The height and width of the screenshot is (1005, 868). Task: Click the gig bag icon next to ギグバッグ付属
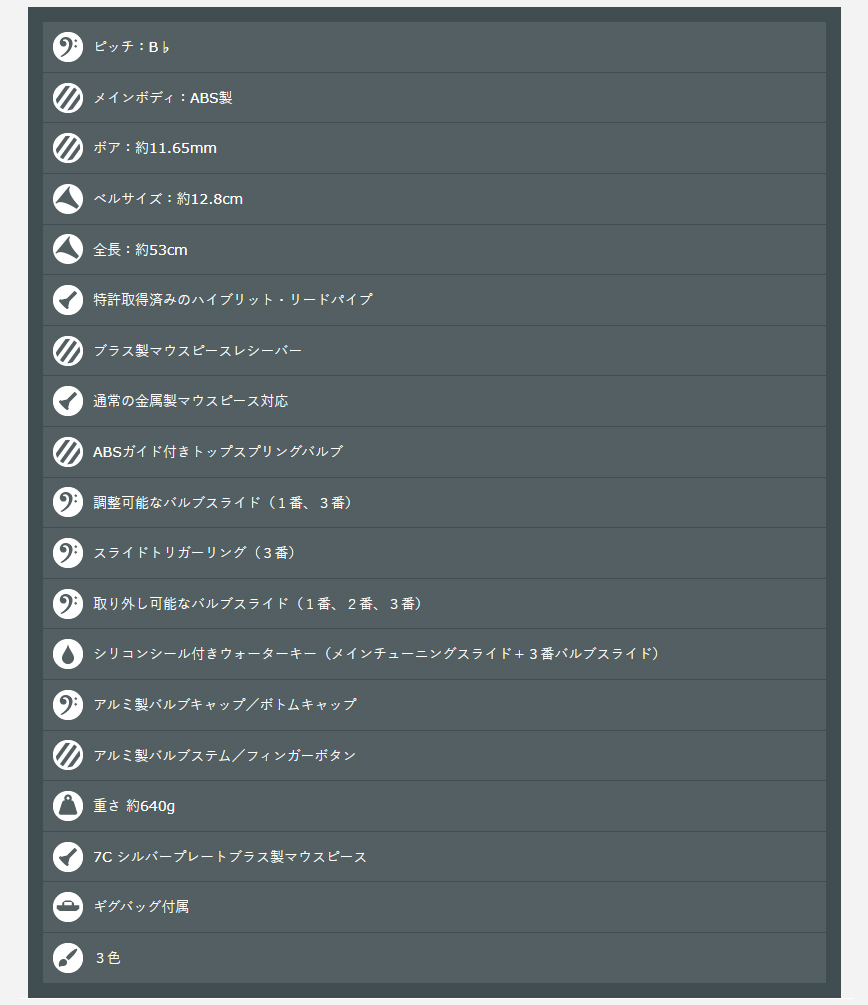(68, 907)
